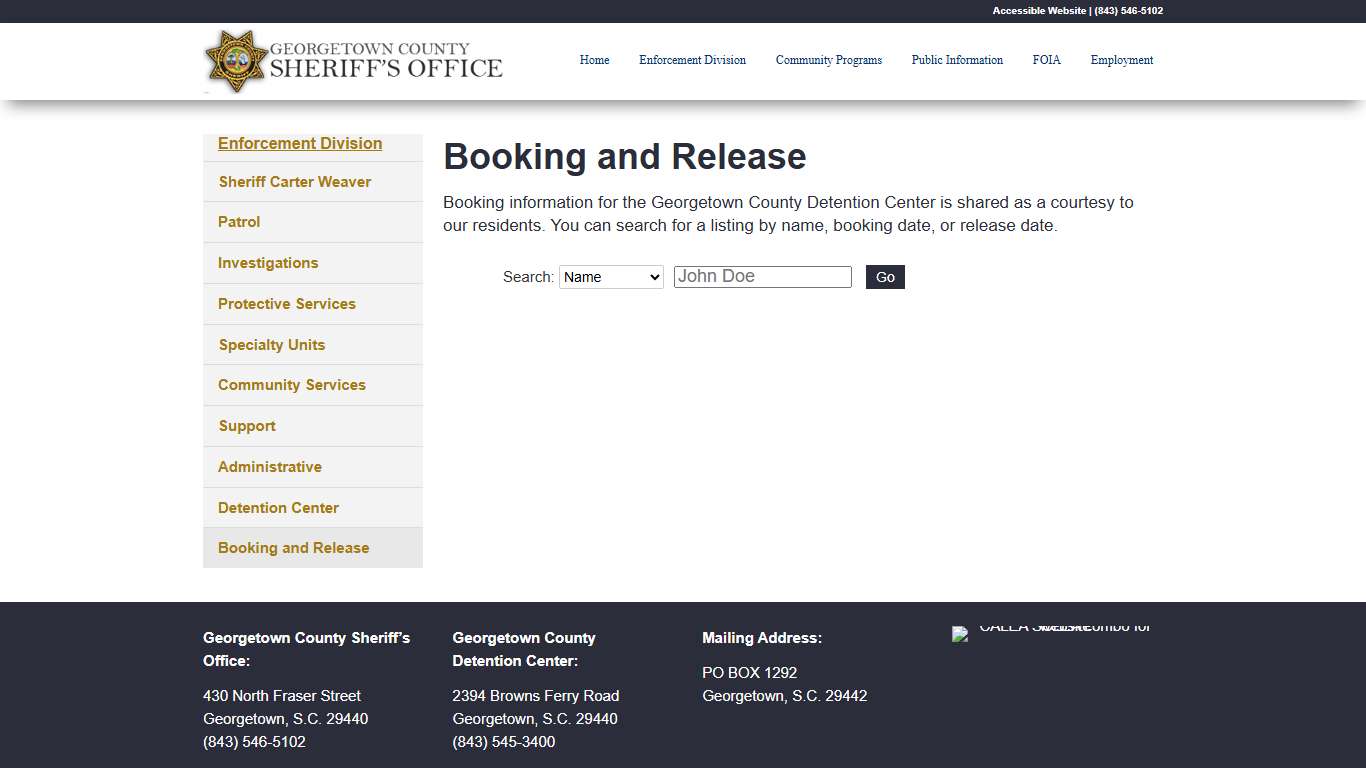Open the Home menu item
Viewport: 1366px width, 768px height.
tap(594, 60)
